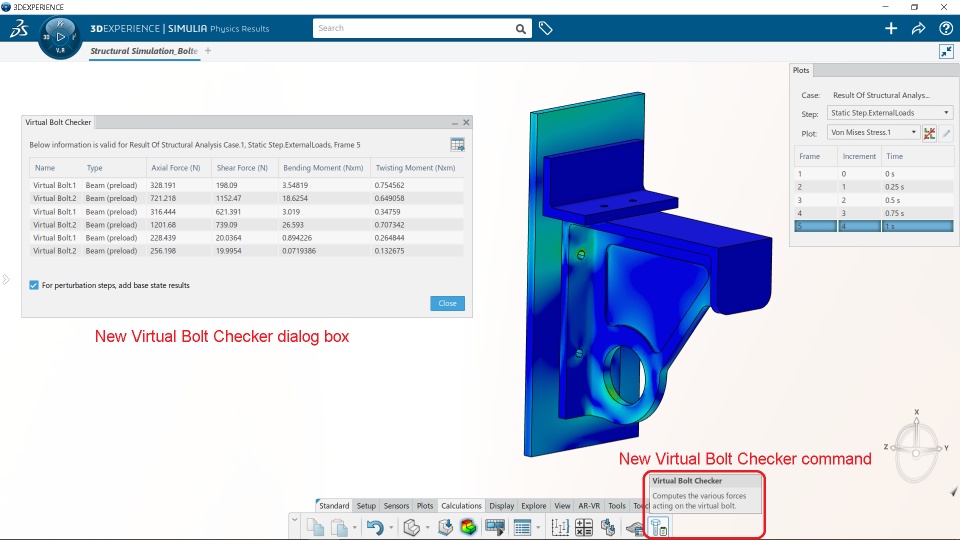Click the Plots panel title tab

coord(801,70)
